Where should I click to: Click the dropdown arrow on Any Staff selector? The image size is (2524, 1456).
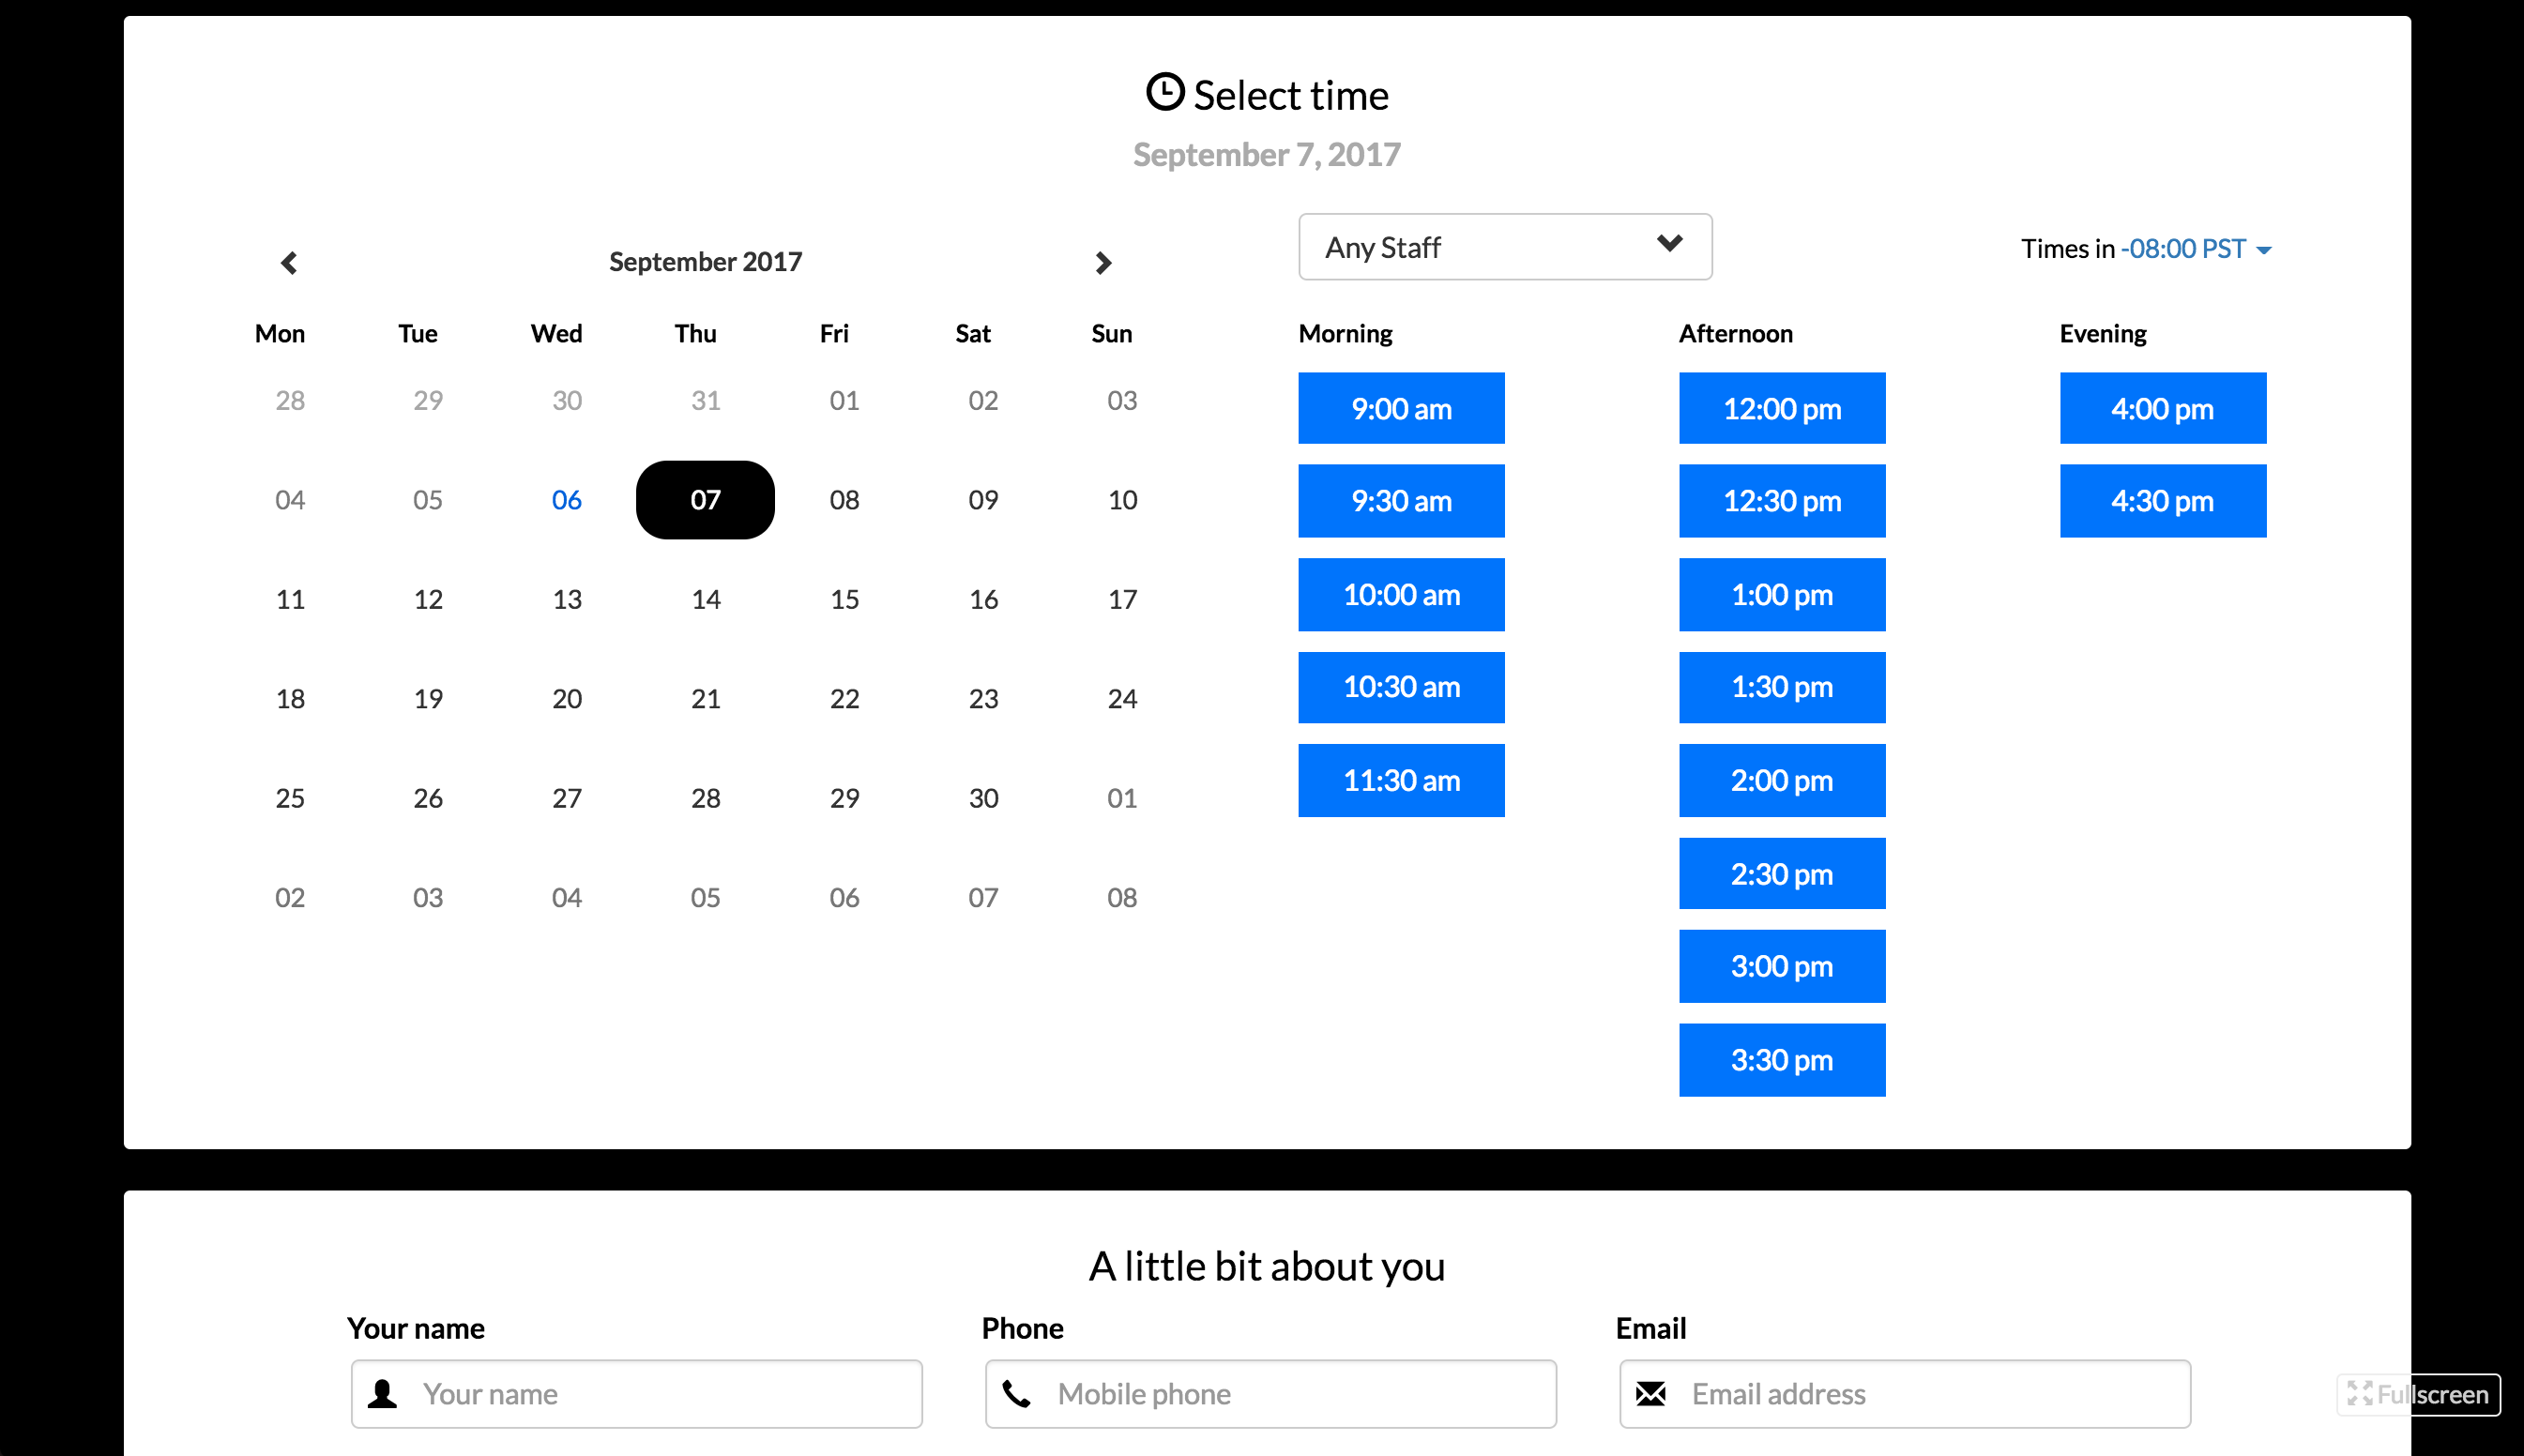[1667, 245]
